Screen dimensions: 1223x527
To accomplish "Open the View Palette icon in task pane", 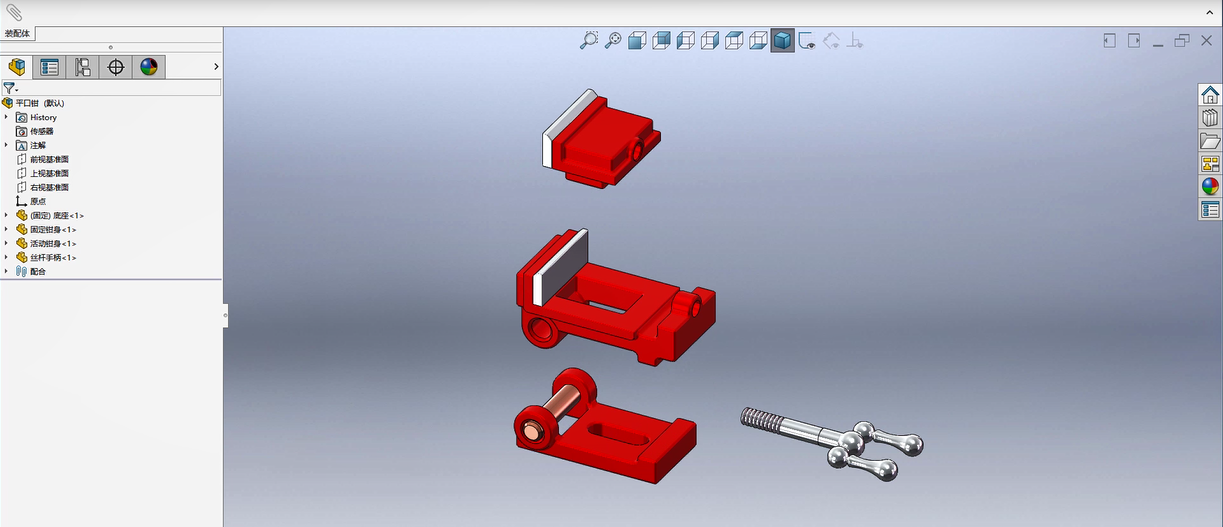I will click(1210, 164).
